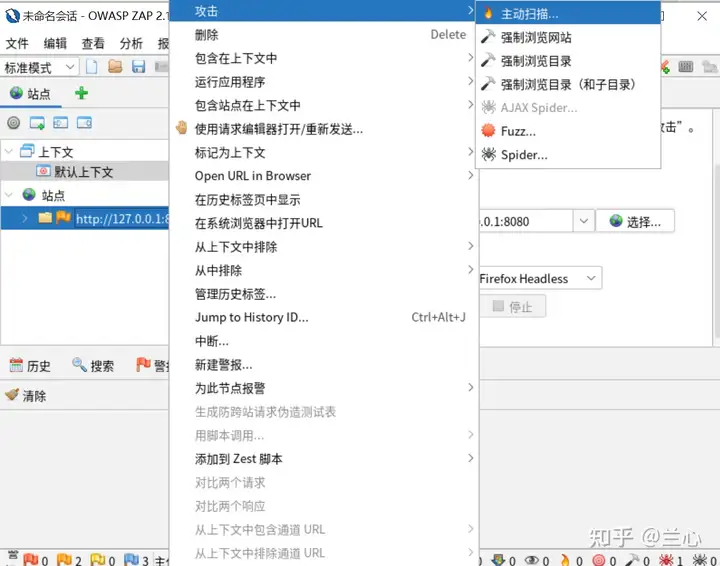720x566 pixels.
Task: Click the hammer icon for 强制浏览网站
Action: click(x=488, y=37)
